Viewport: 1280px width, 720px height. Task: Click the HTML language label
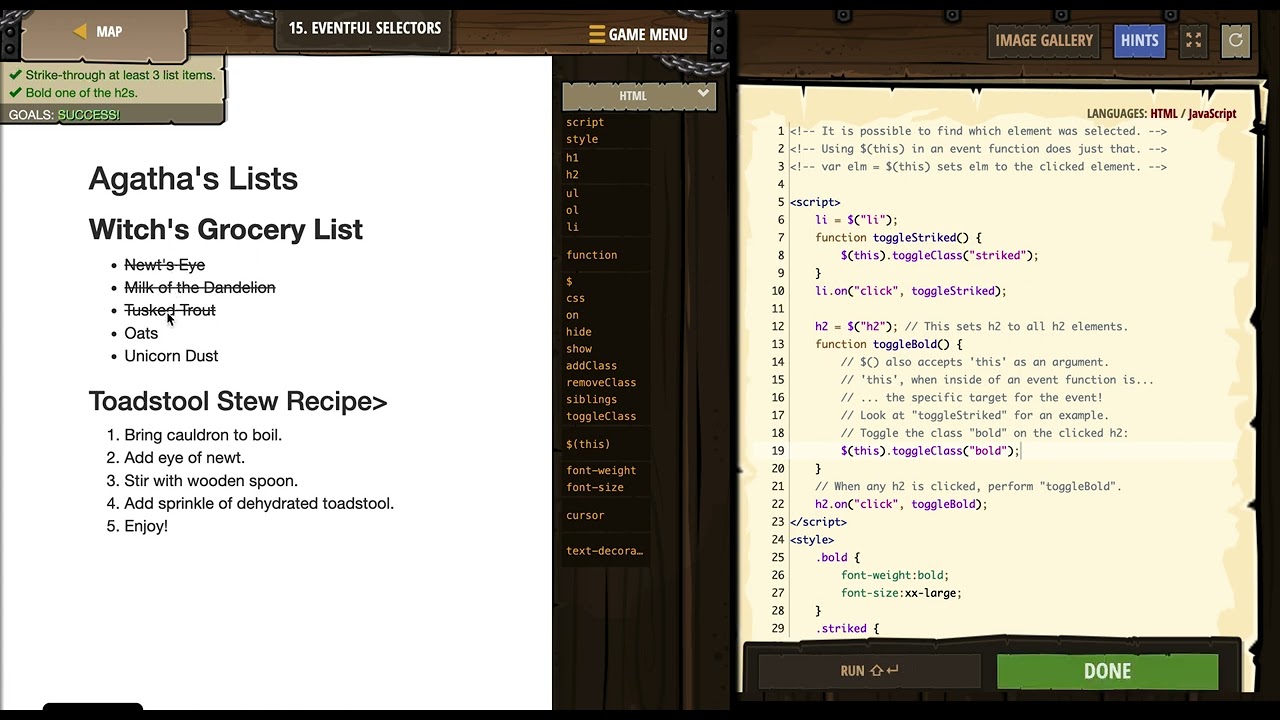[x=1163, y=114]
